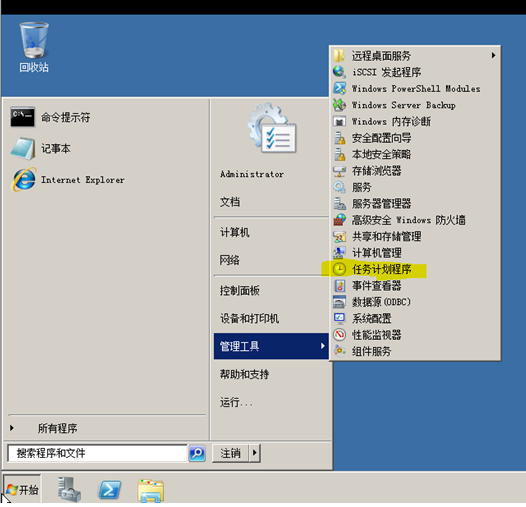Viewport: 526px width, 507px height.
Task: Click the 性能监视器 gauge icon
Action: click(x=339, y=335)
